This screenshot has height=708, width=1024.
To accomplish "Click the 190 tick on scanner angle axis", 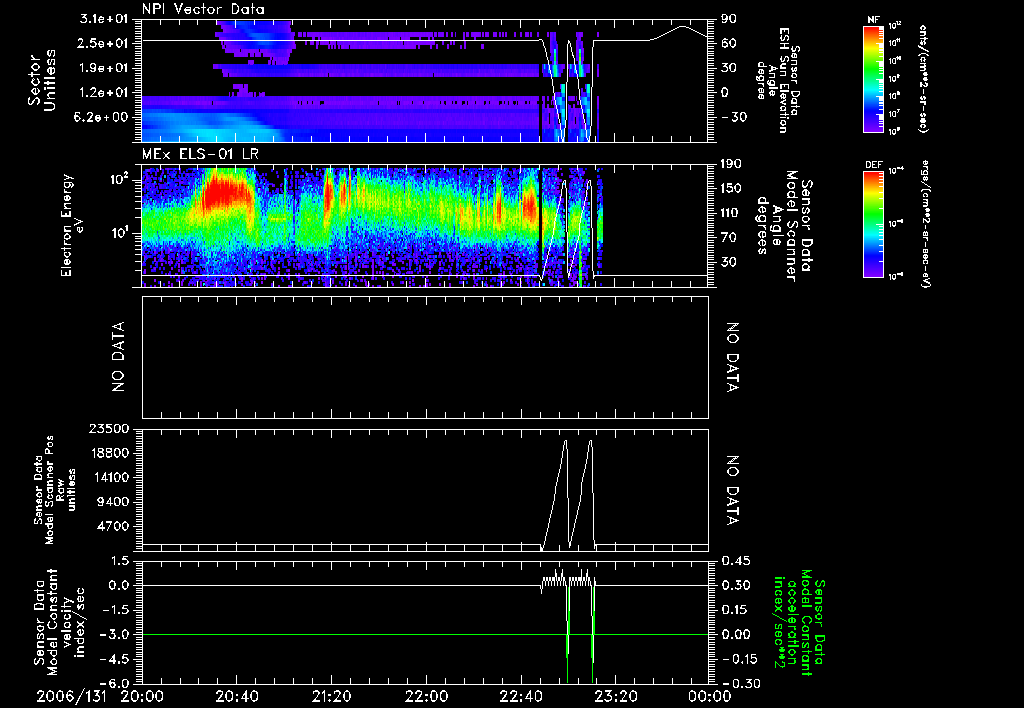I will (729, 164).
